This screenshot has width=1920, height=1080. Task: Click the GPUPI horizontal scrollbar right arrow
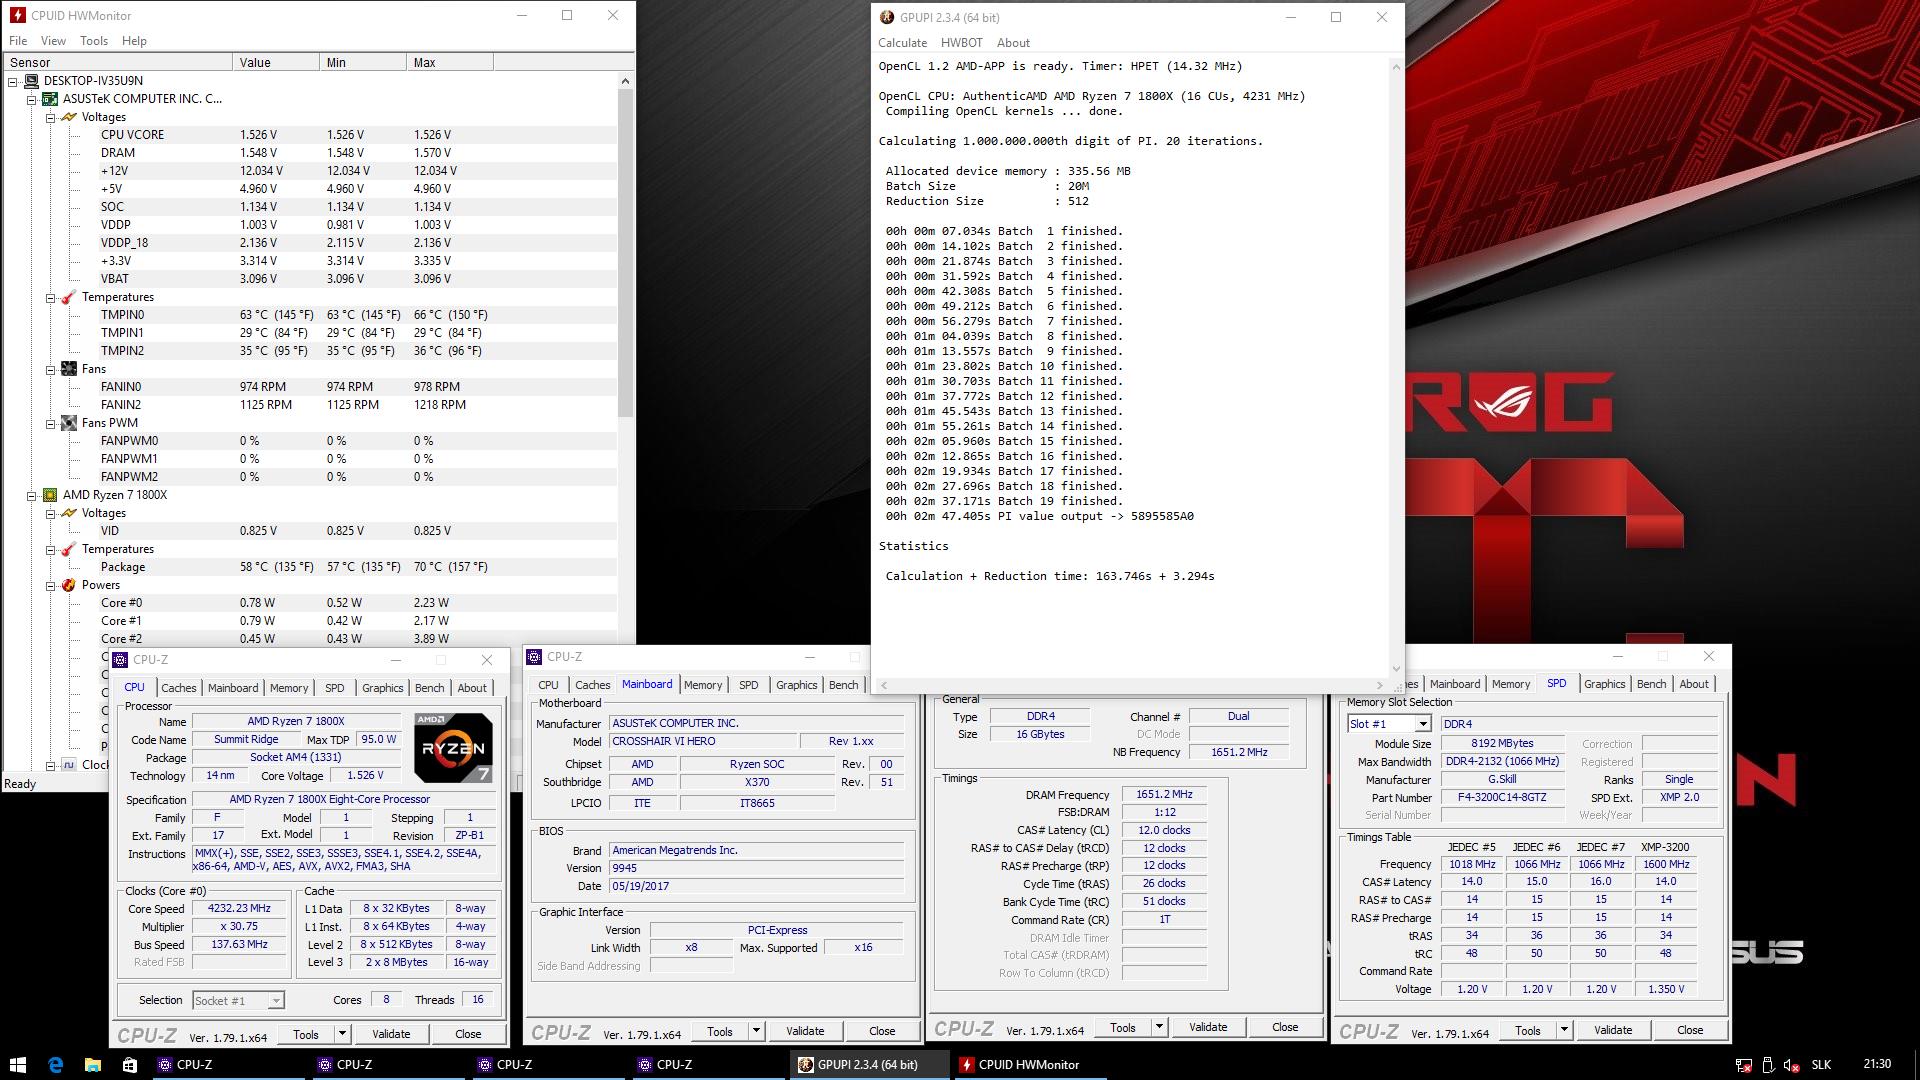pyautogui.click(x=1380, y=685)
